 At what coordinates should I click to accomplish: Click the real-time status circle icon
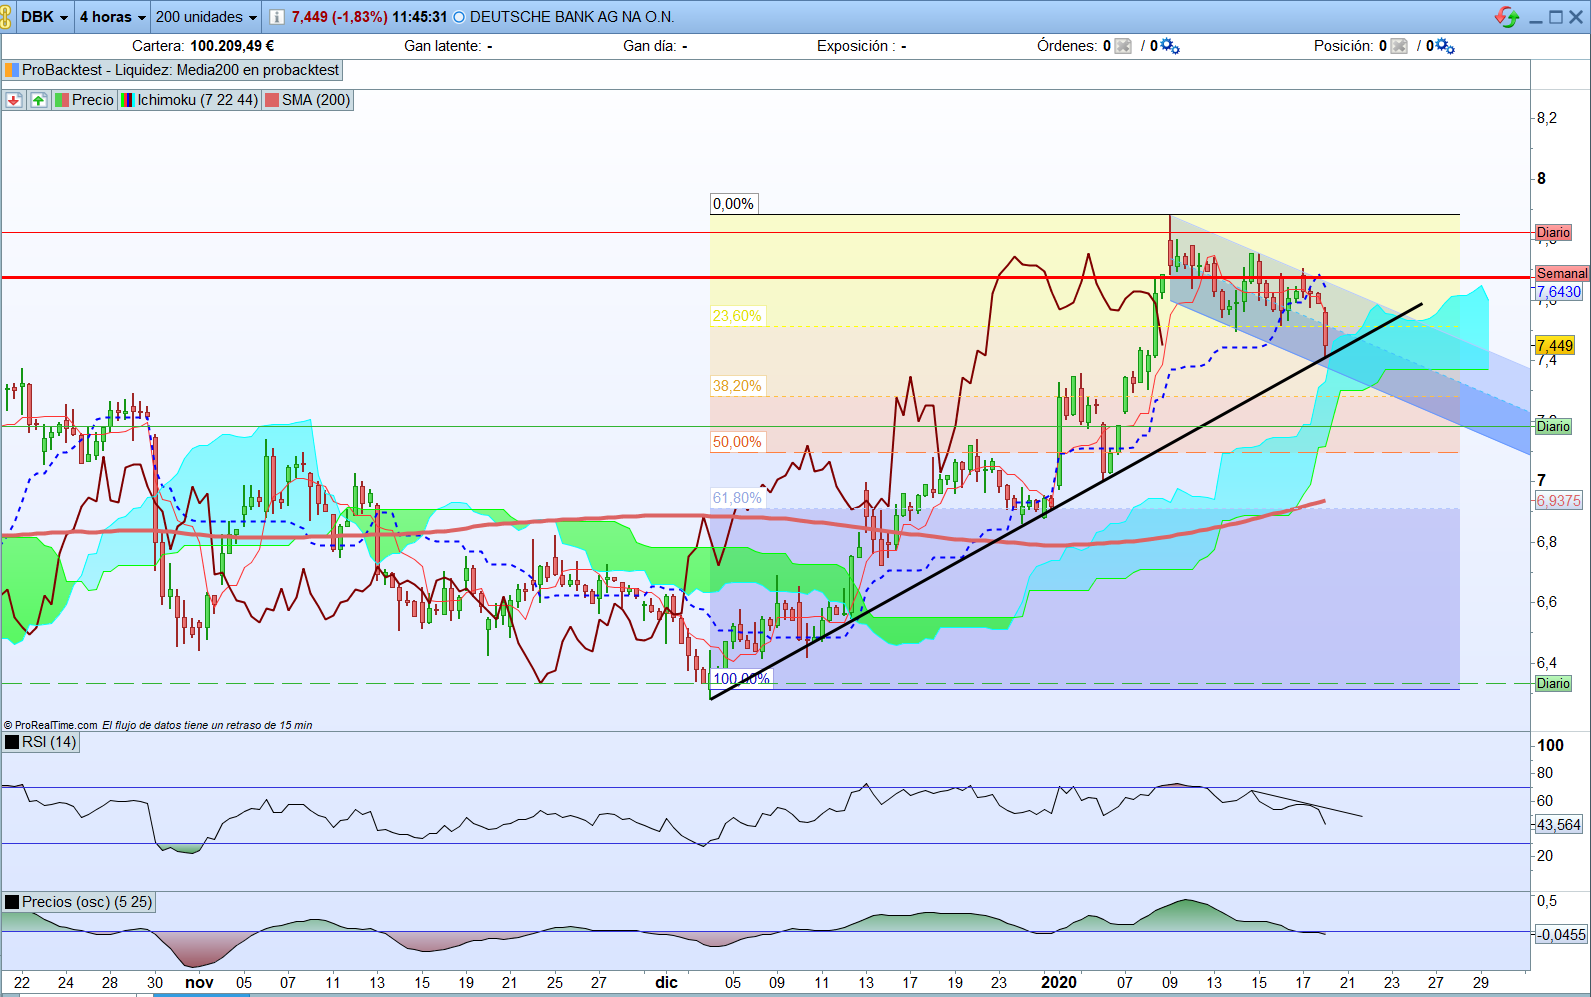[x=459, y=17]
